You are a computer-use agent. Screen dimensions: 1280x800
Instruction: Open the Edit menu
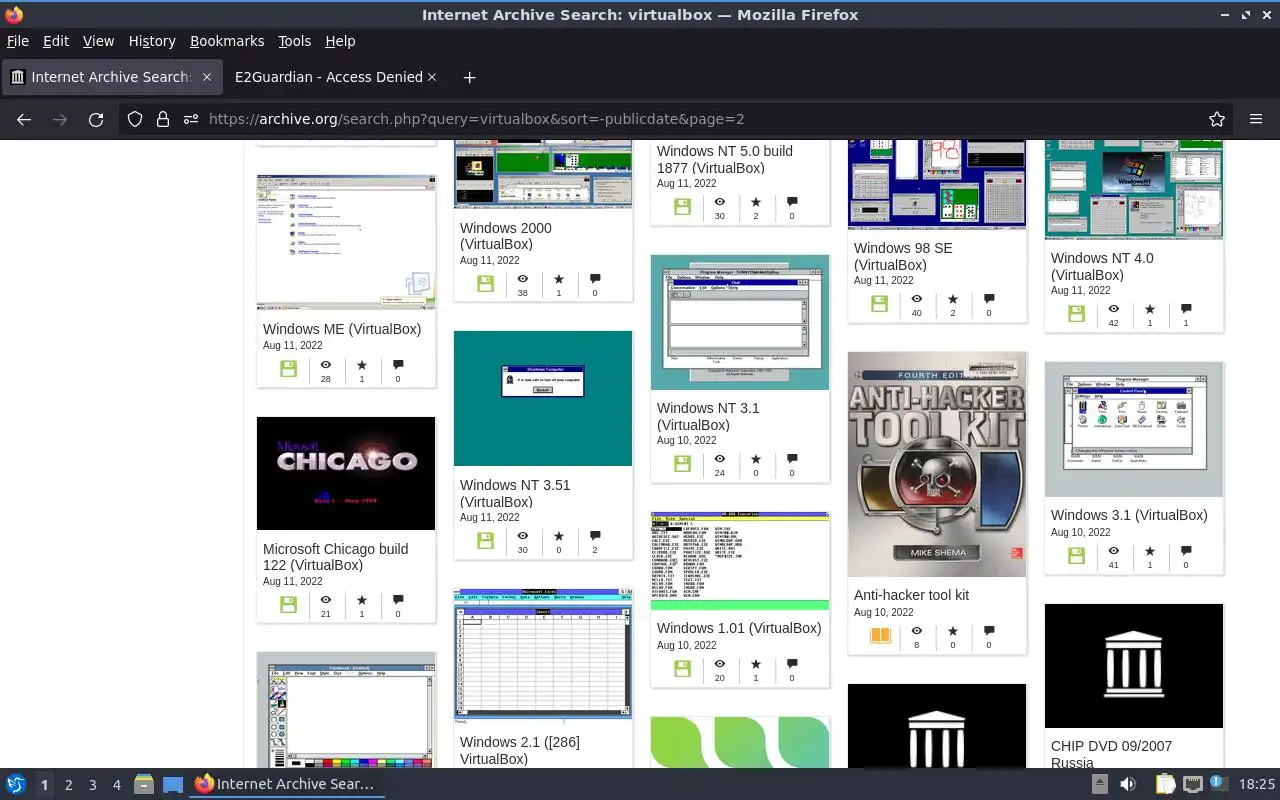coord(56,41)
